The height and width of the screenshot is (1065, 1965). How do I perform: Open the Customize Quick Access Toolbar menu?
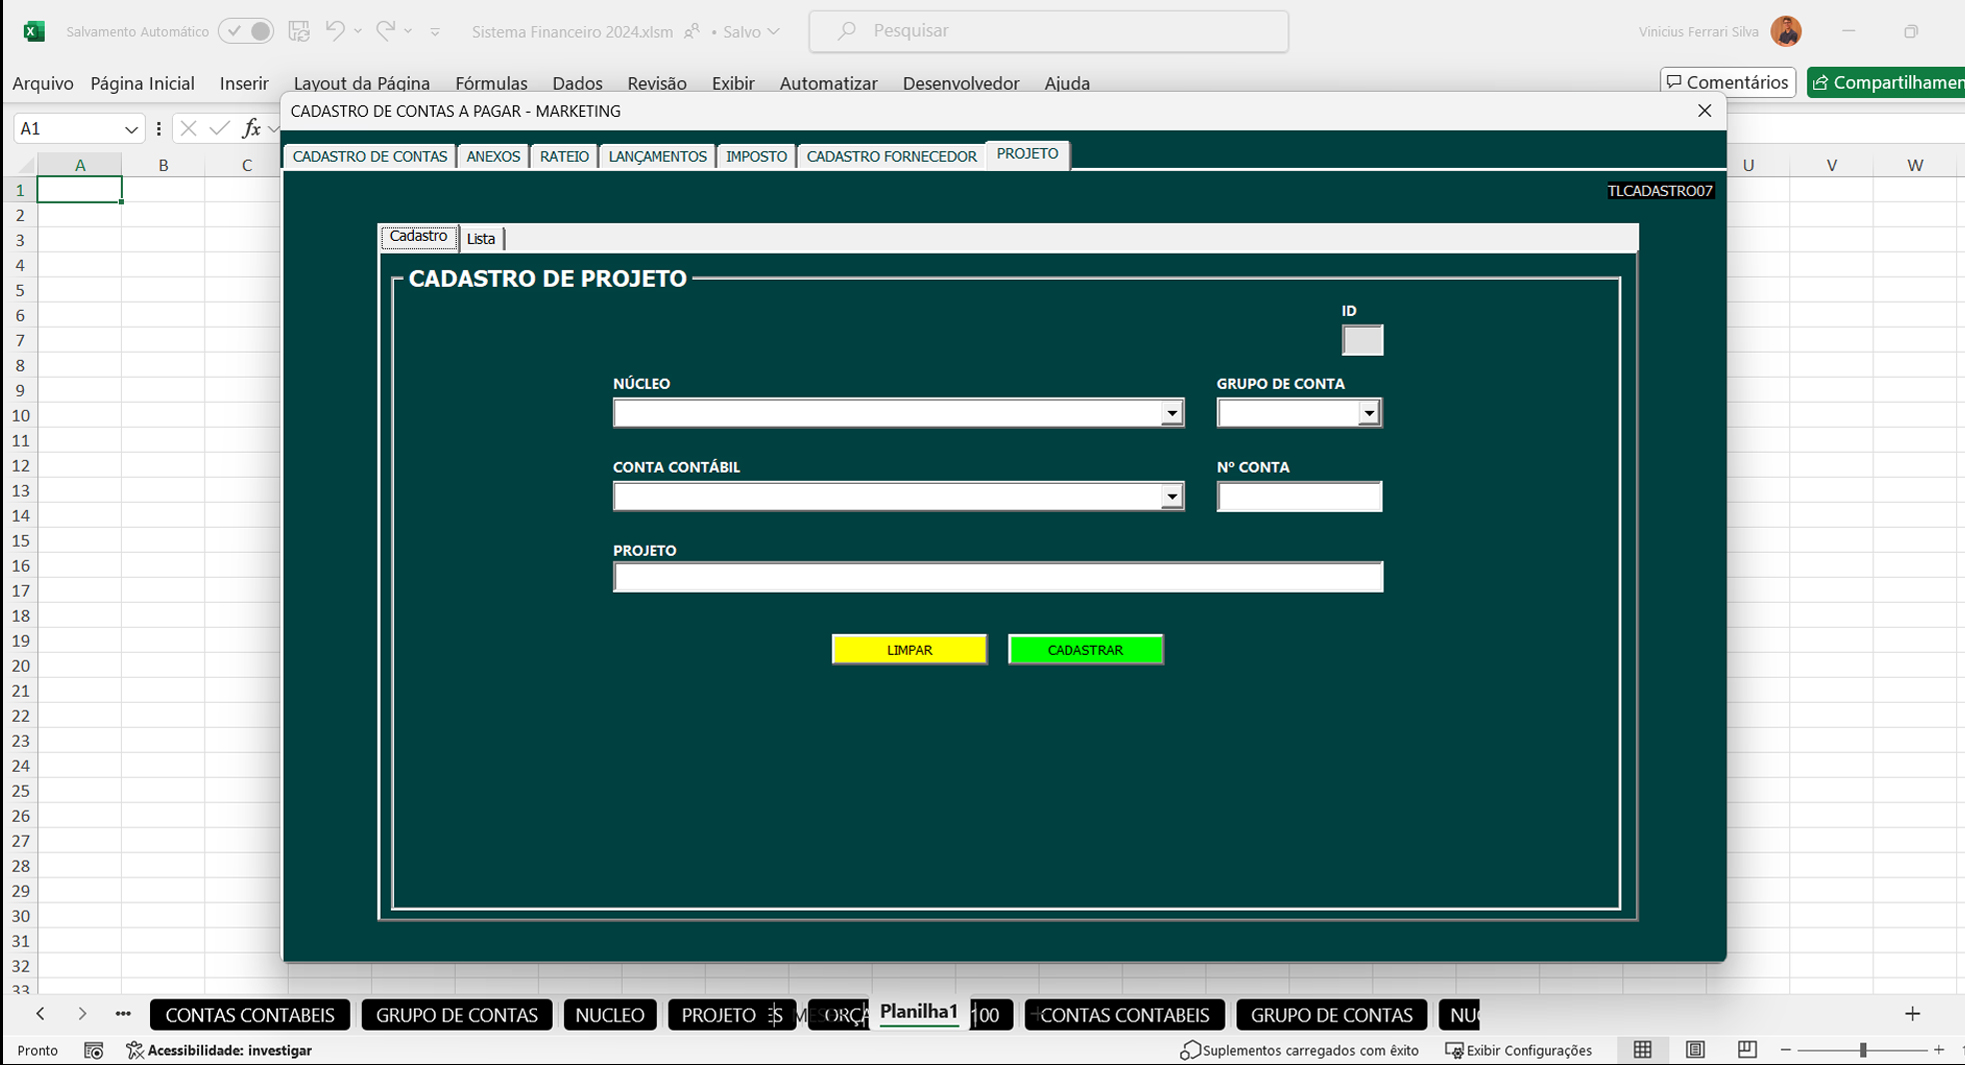(x=435, y=32)
